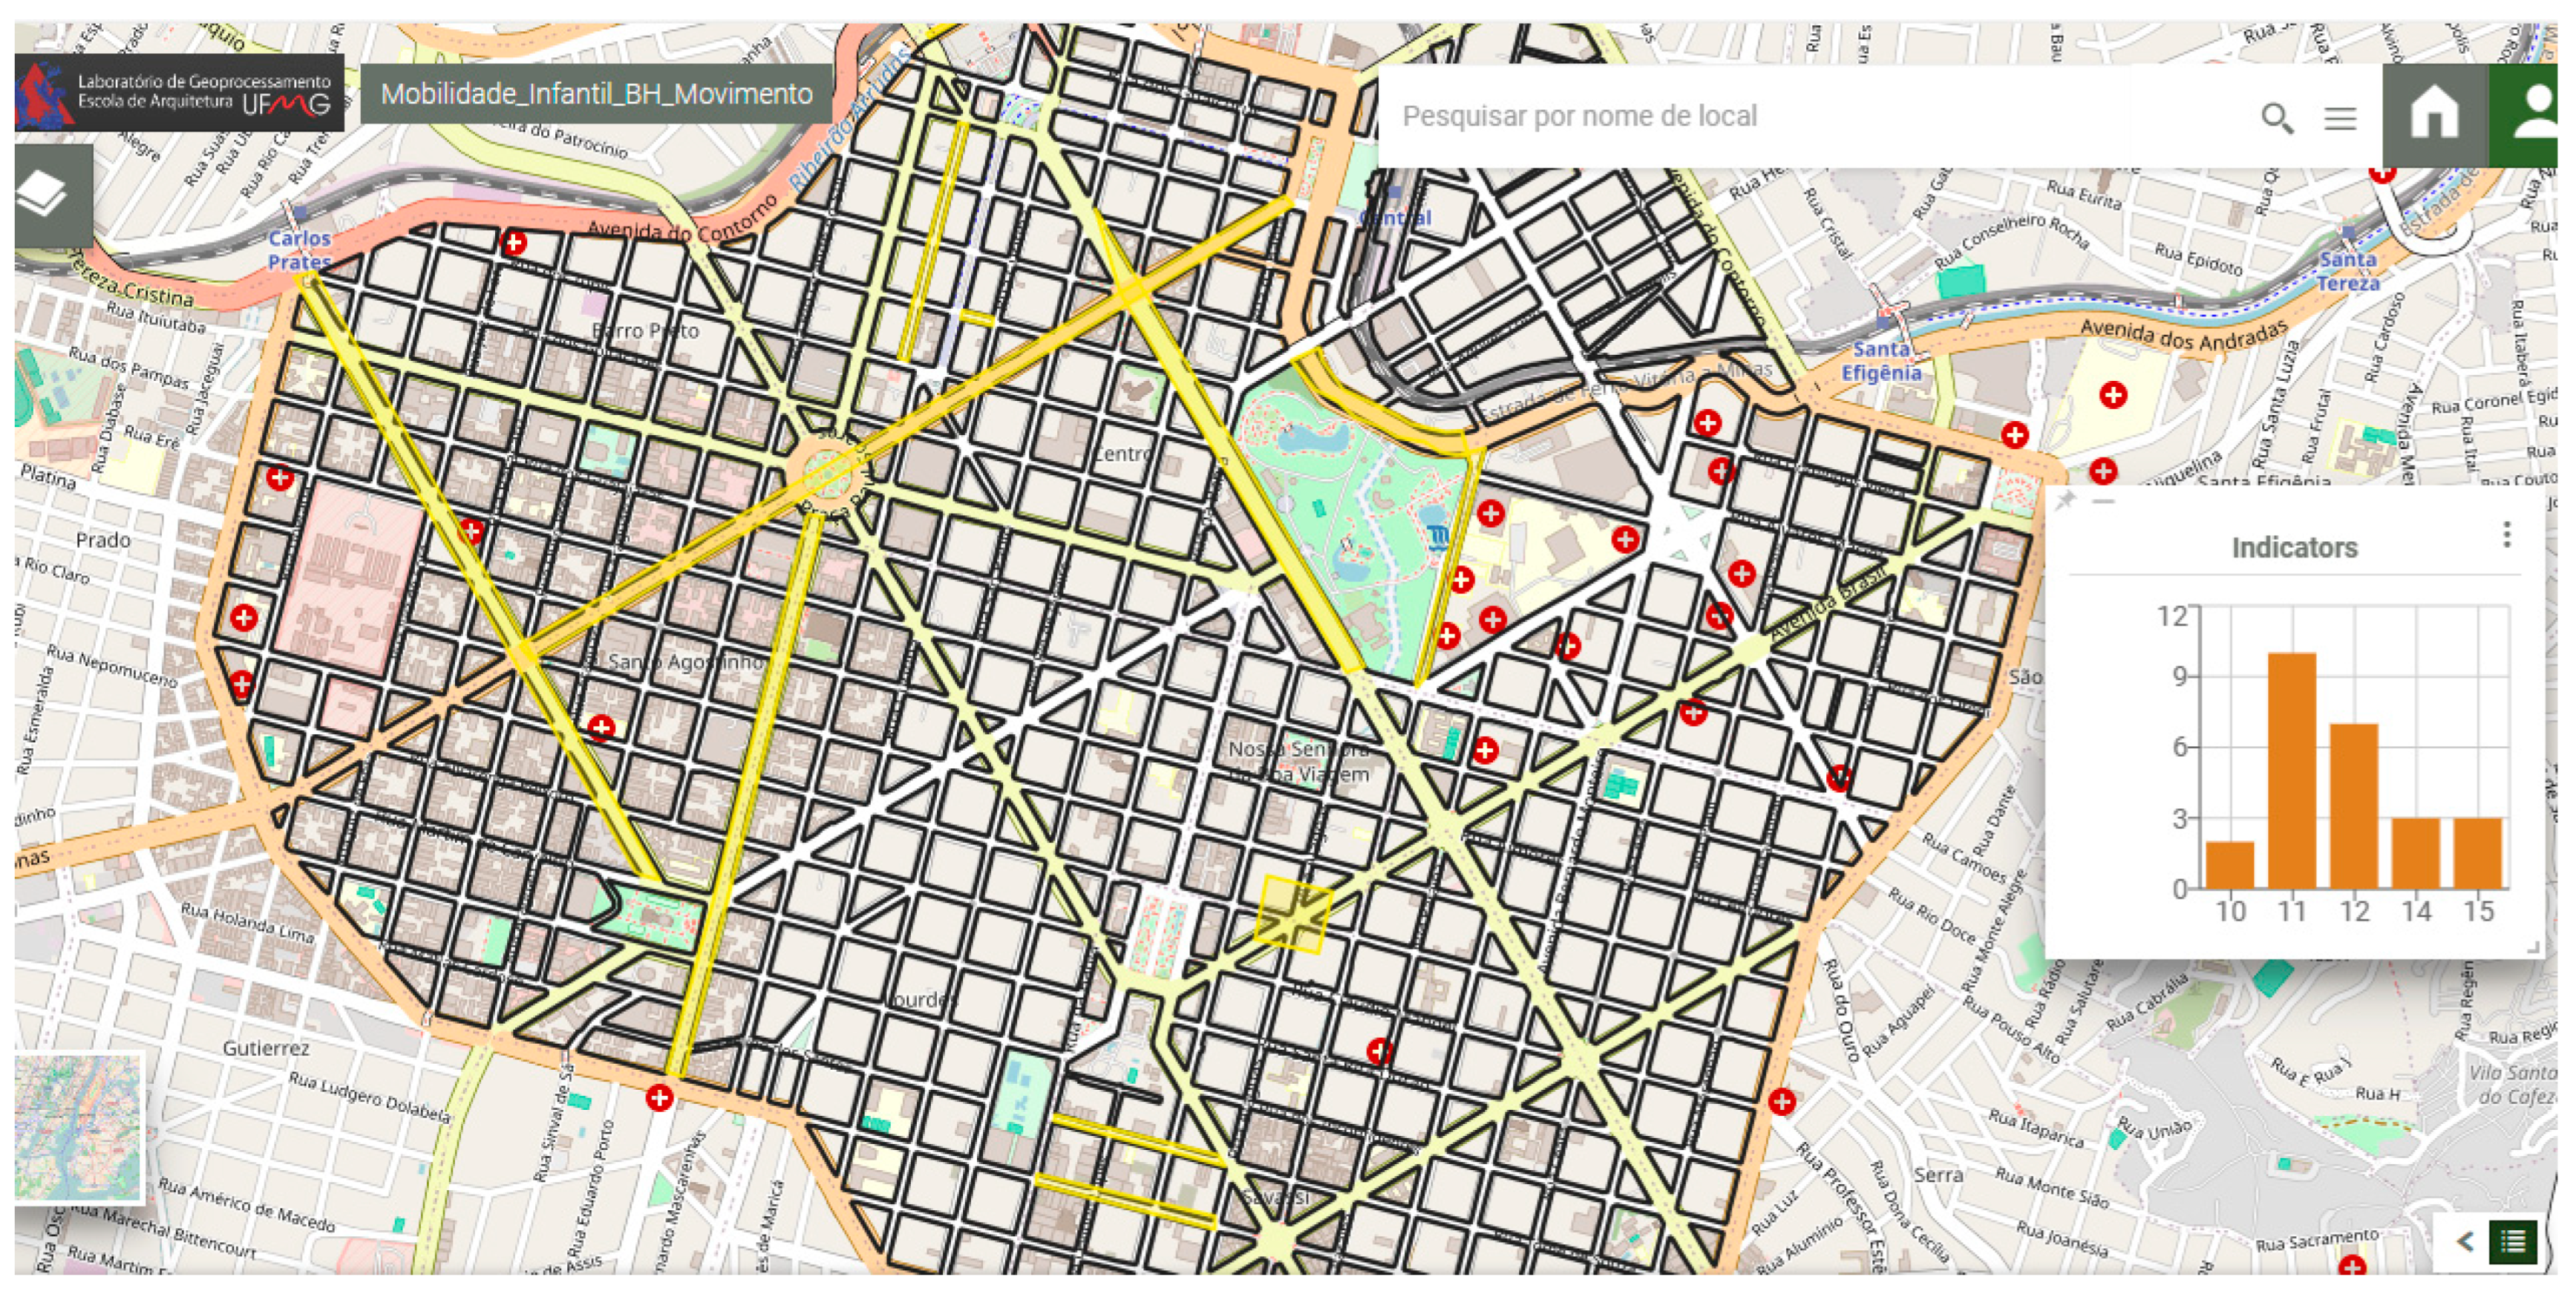Viewport: 2576px width, 1297px height.
Task: Select the home icon in the toolbar
Action: (2434, 116)
